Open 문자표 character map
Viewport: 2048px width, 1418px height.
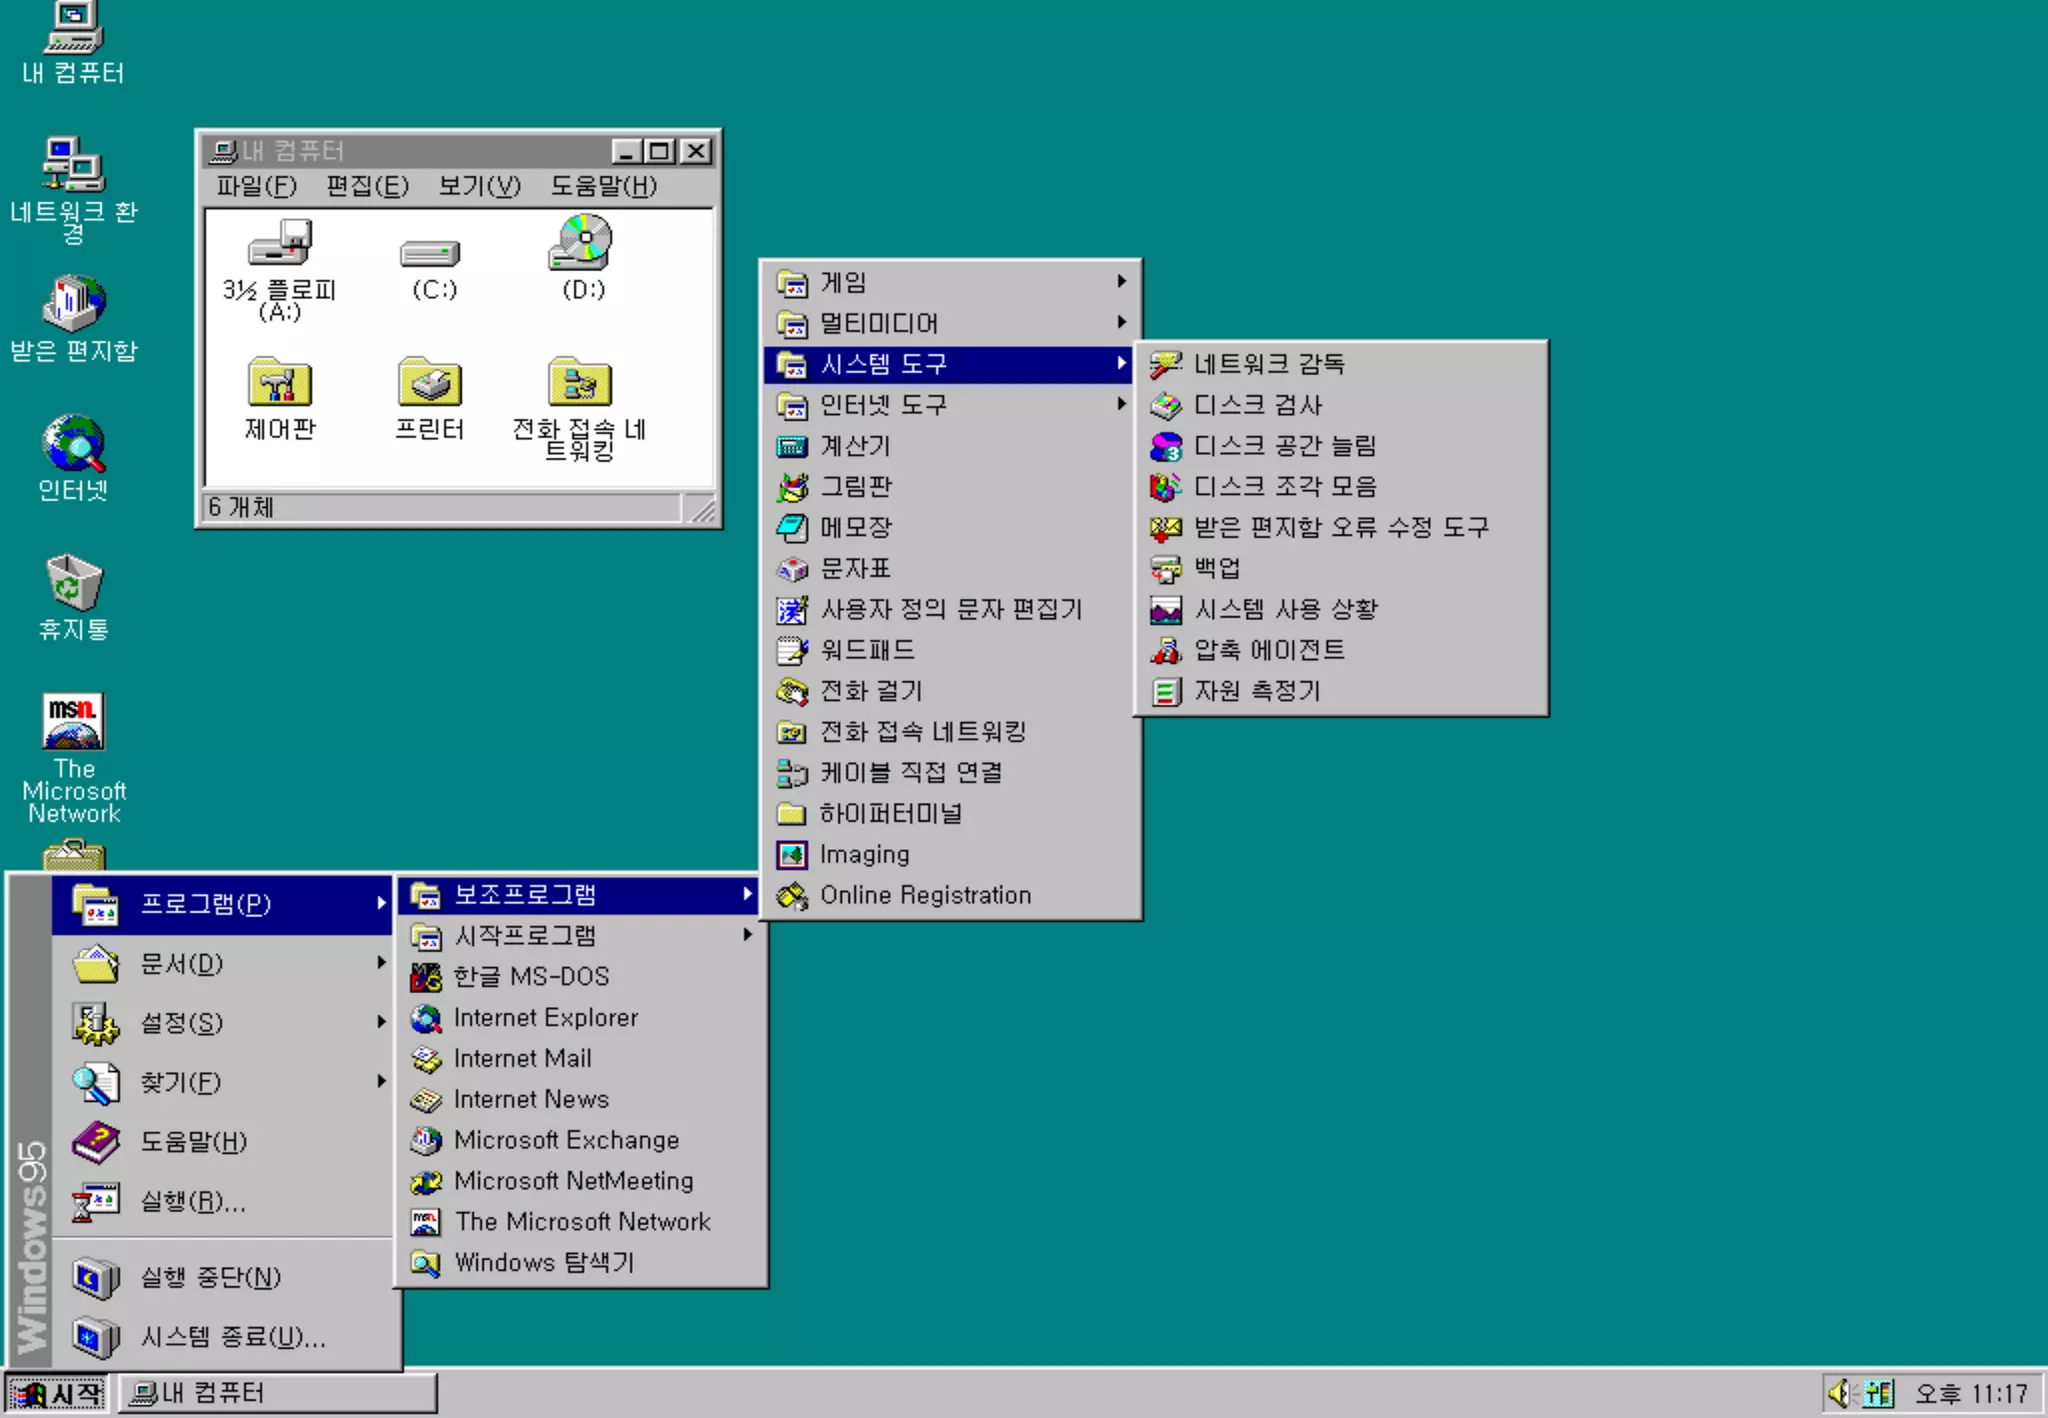tap(950, 568)
